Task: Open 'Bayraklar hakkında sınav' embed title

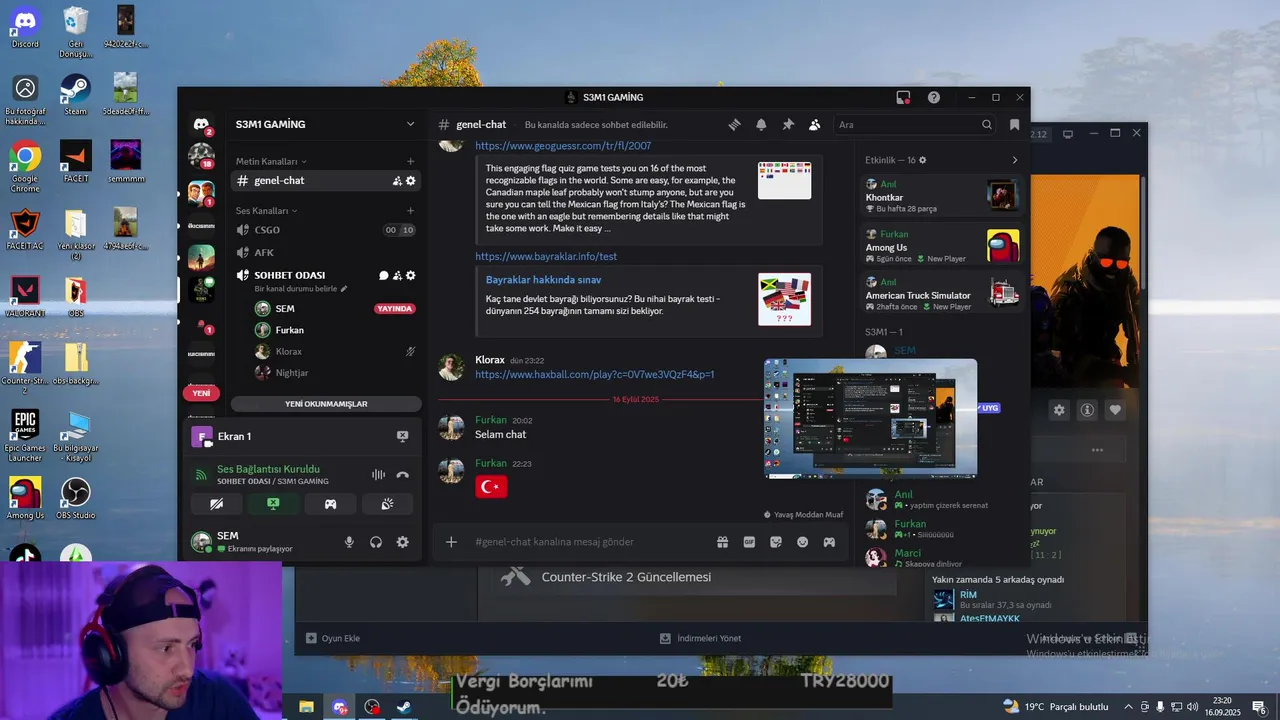Action: click(544, 280)
